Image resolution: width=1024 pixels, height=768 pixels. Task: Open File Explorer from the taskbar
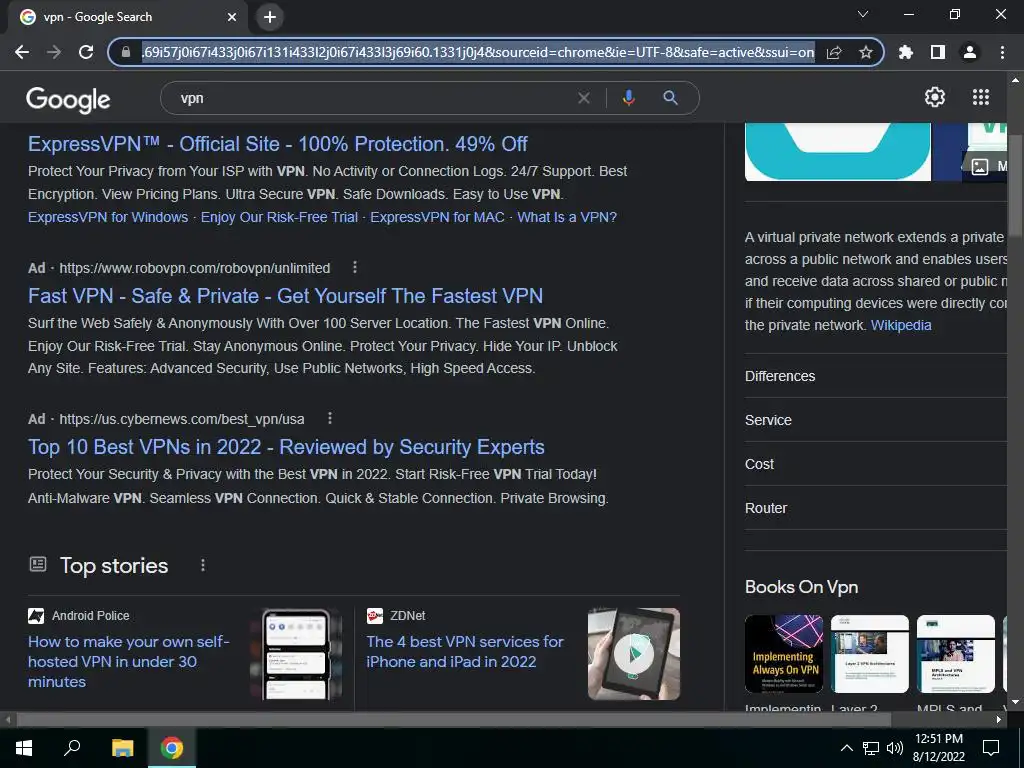[x=122, y=748]
